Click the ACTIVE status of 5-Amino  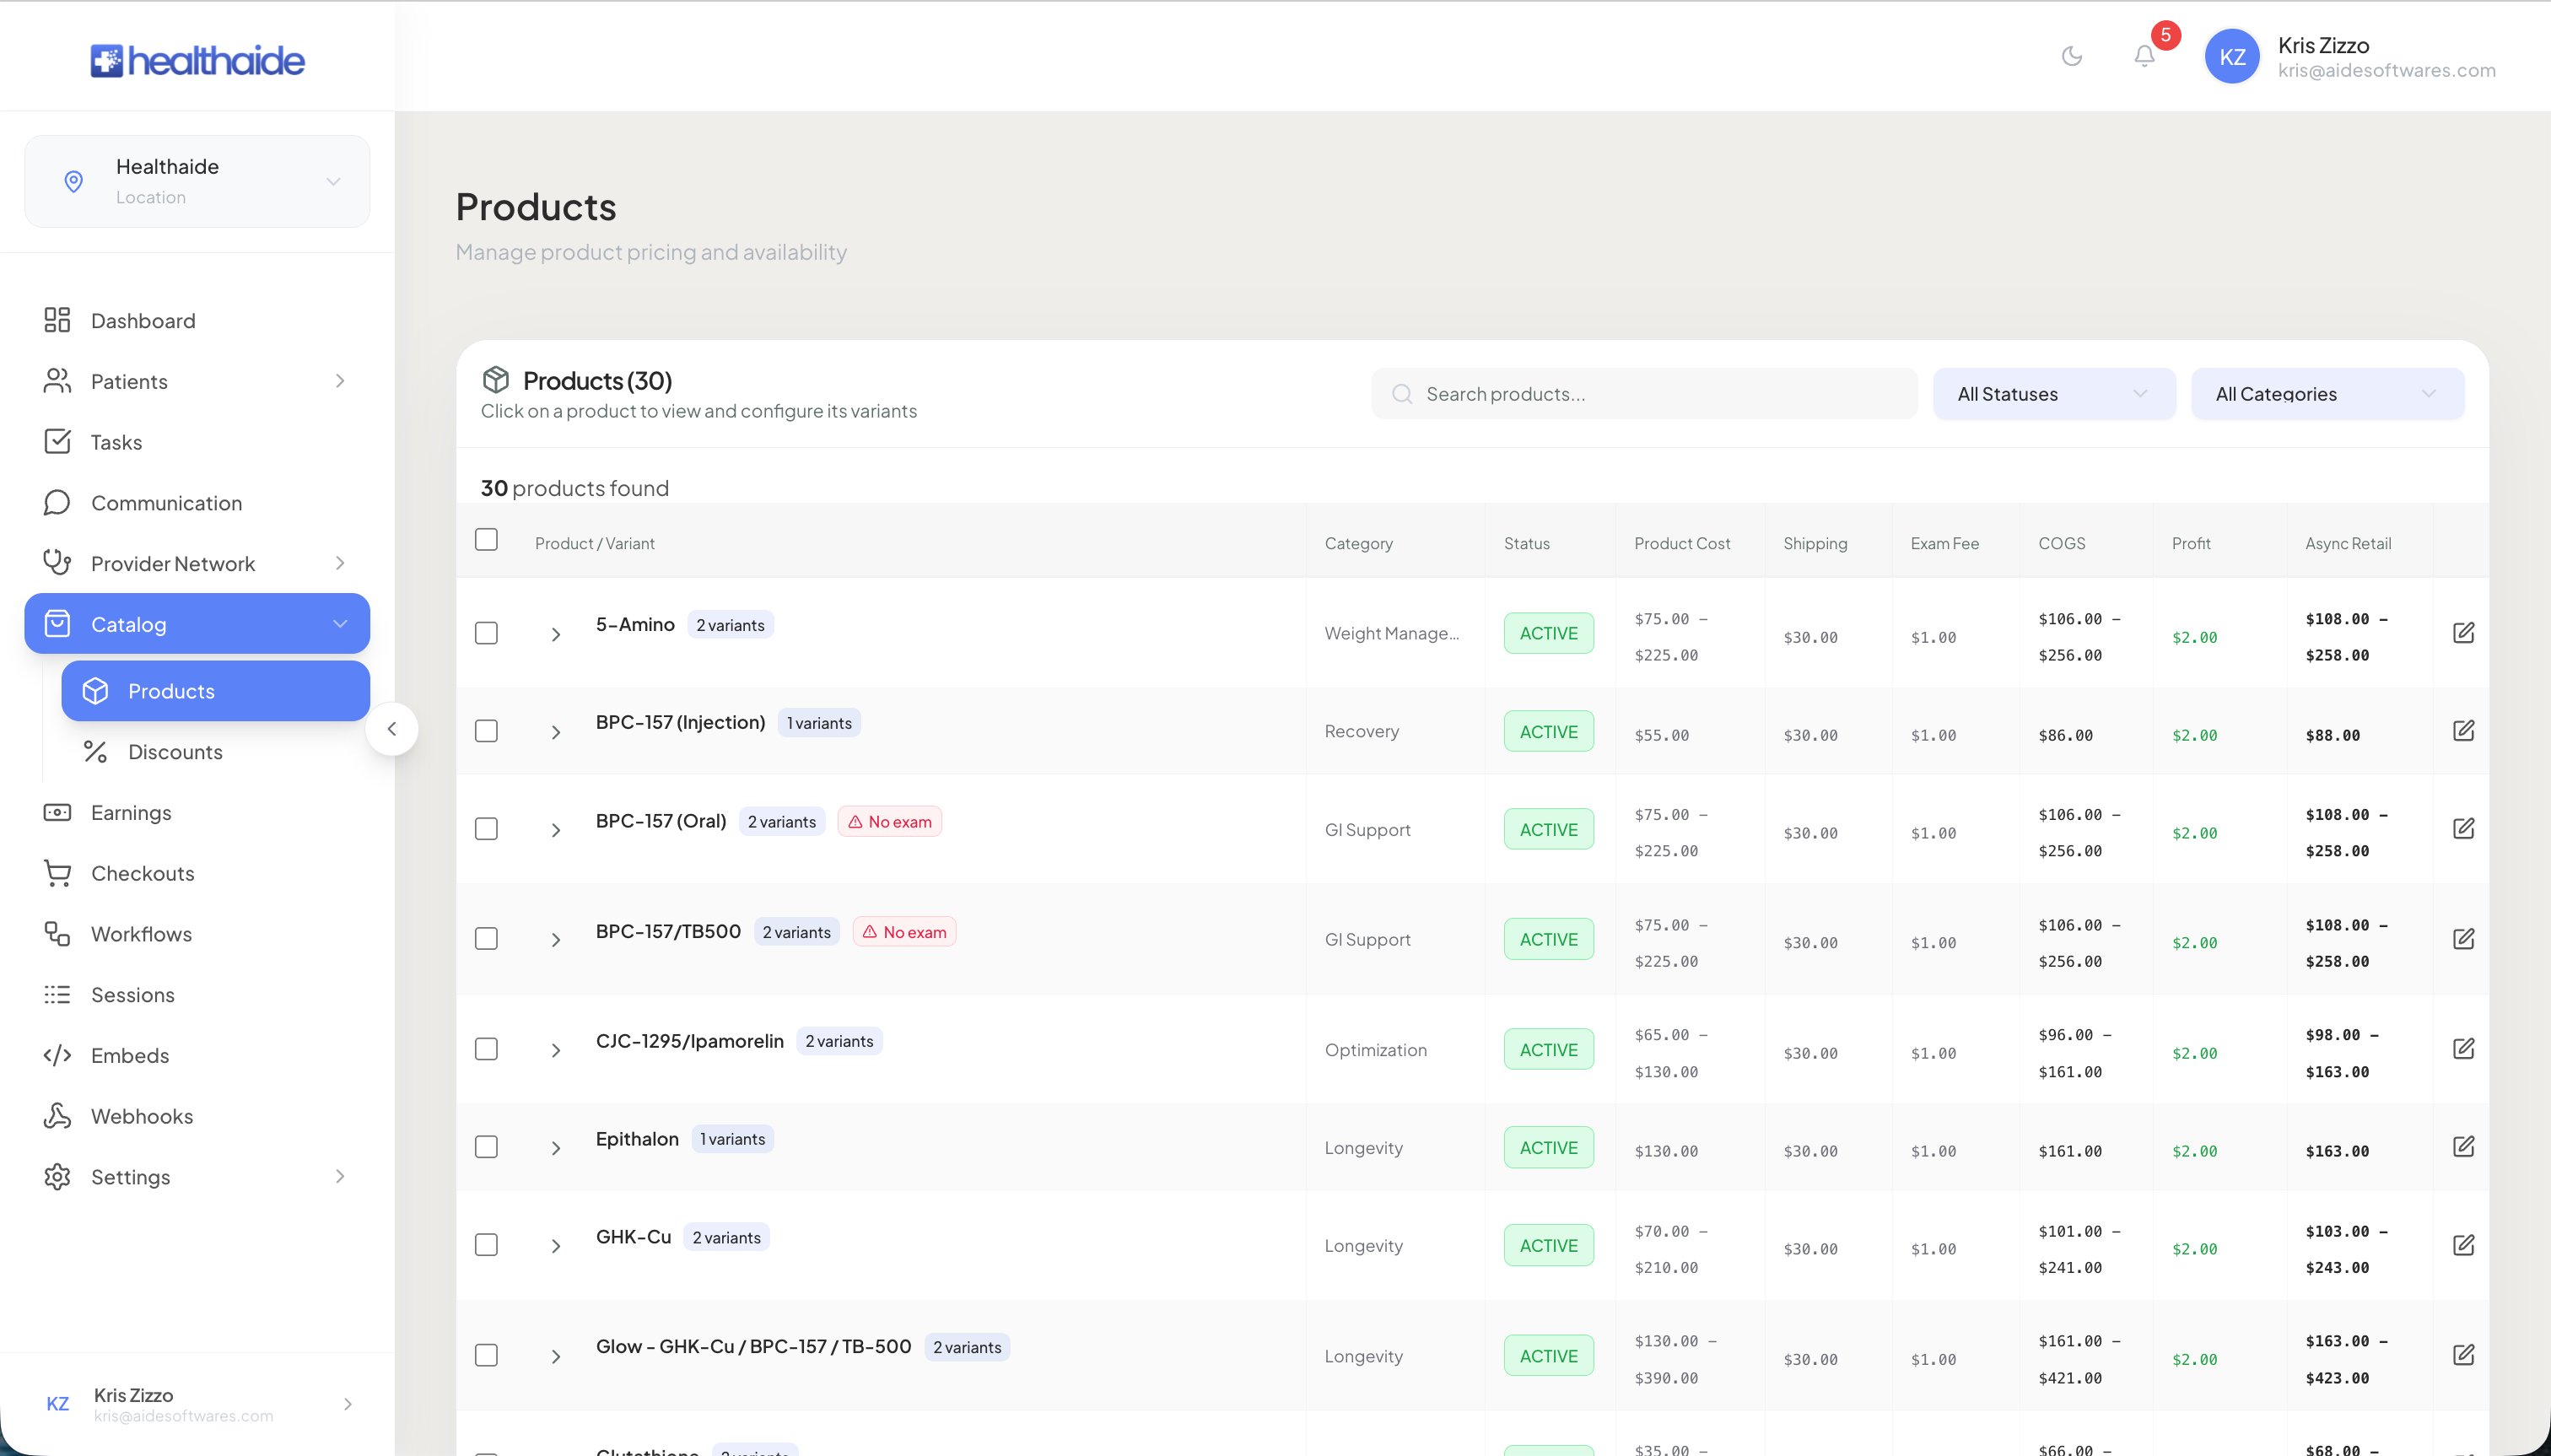(x=1548, y=633)
